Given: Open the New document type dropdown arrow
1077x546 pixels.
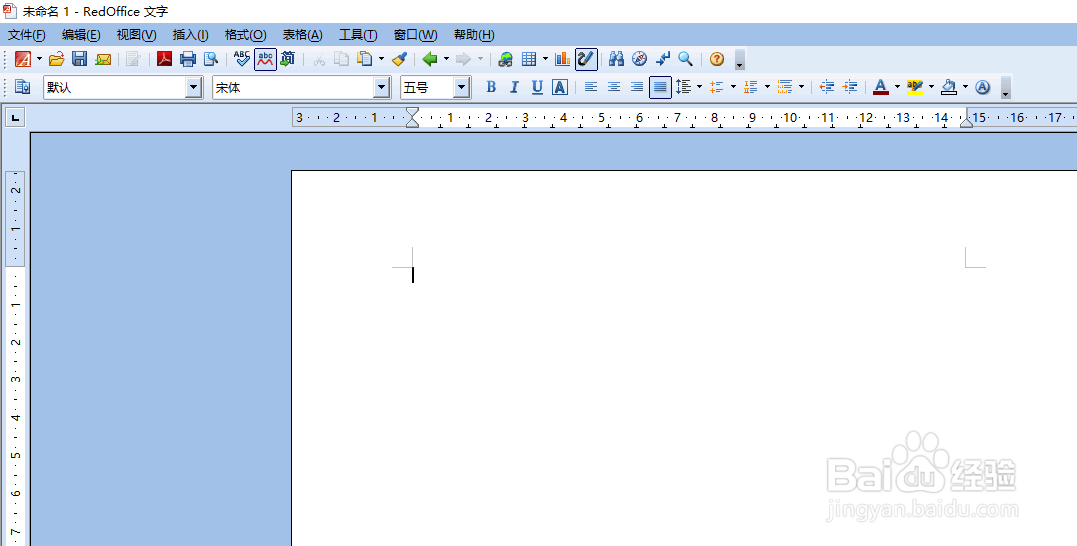Looking at the screenshot, I should (x=39, y=59).
